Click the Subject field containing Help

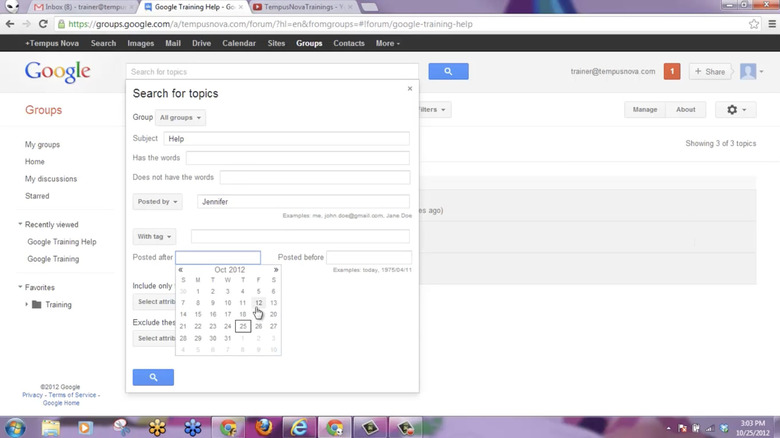[x=287, y=138]
